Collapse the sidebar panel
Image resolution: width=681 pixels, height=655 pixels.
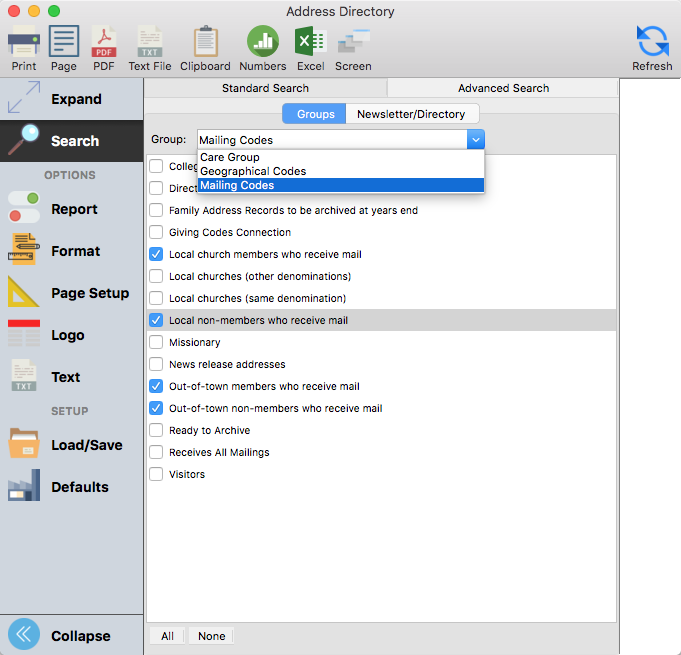click(72, 636)
